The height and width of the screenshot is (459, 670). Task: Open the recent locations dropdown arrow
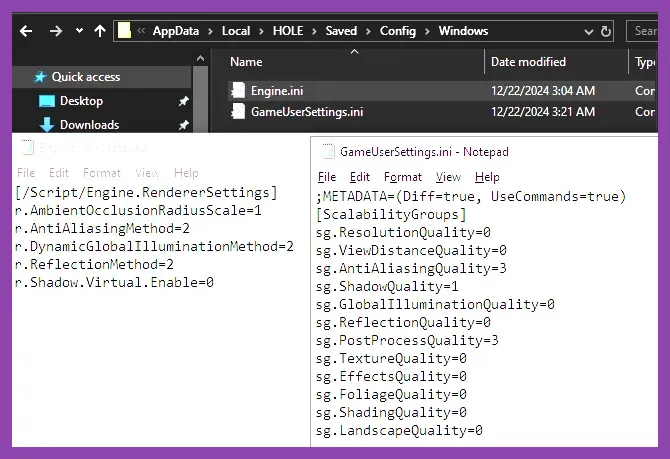(79, 31)
